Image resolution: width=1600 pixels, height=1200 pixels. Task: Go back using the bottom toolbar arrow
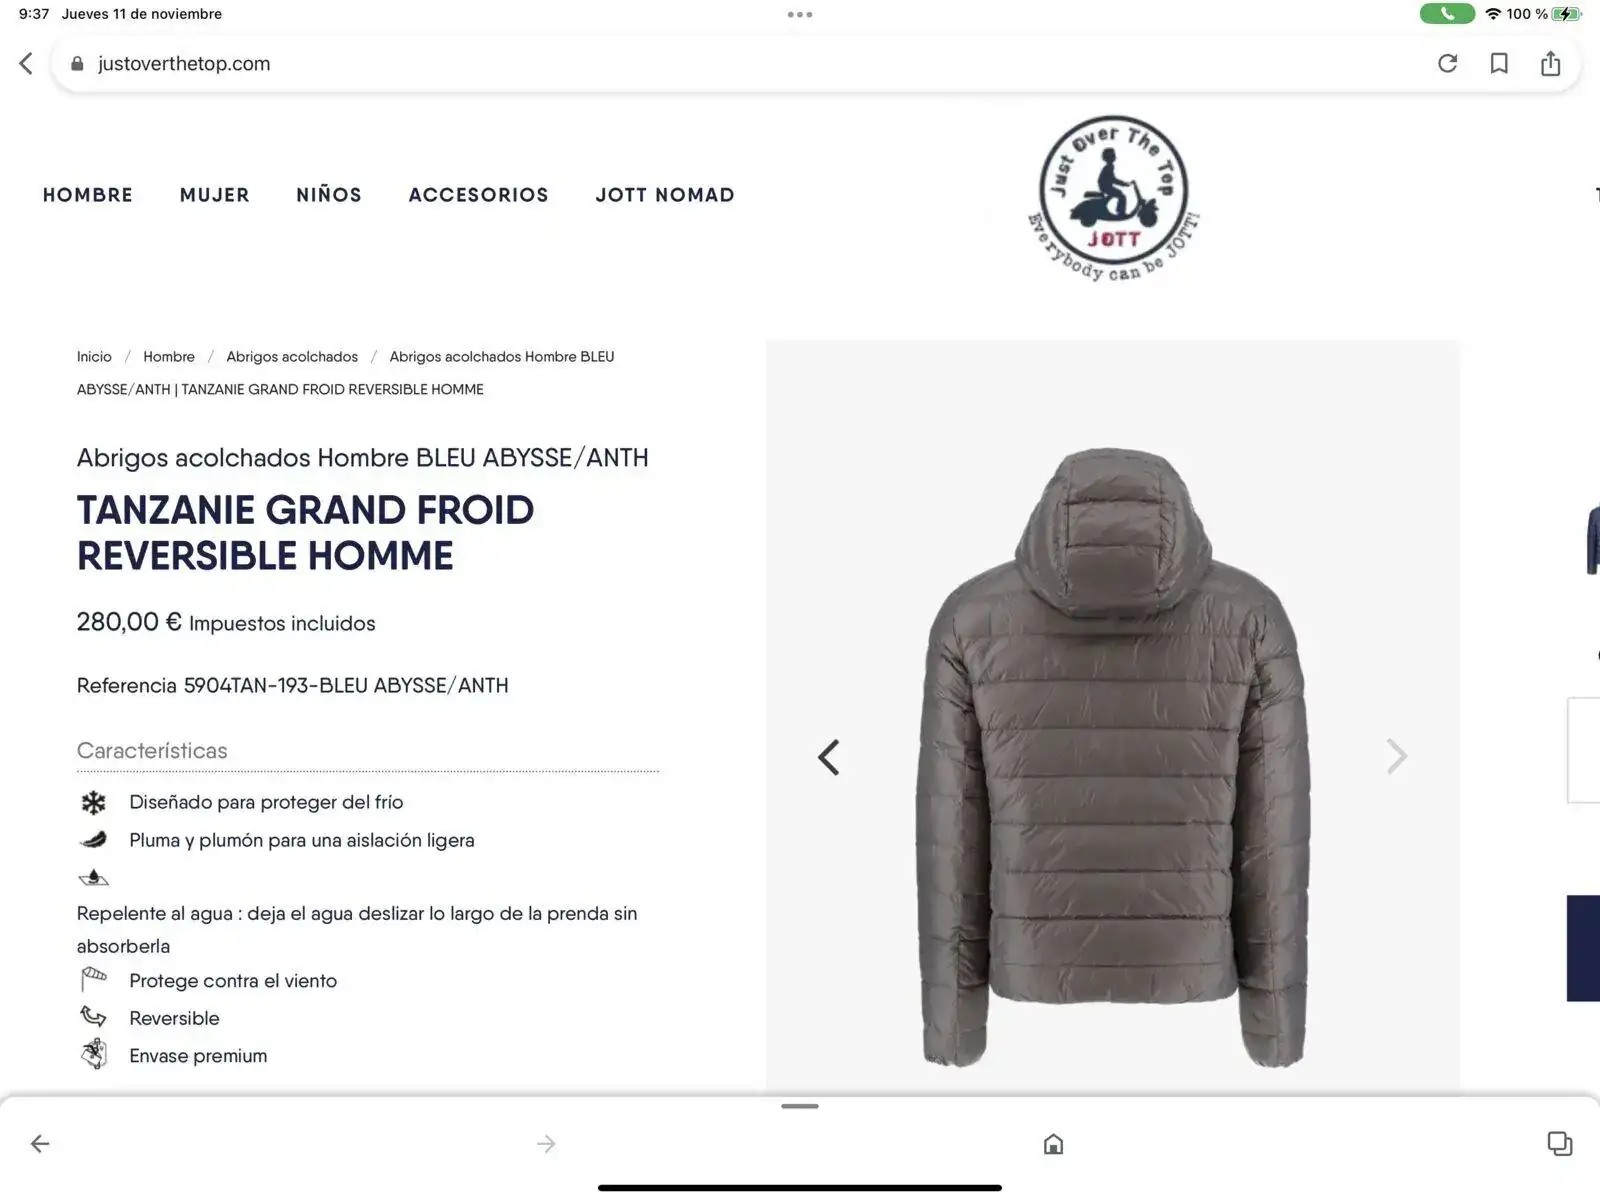tap(40, 1143)
